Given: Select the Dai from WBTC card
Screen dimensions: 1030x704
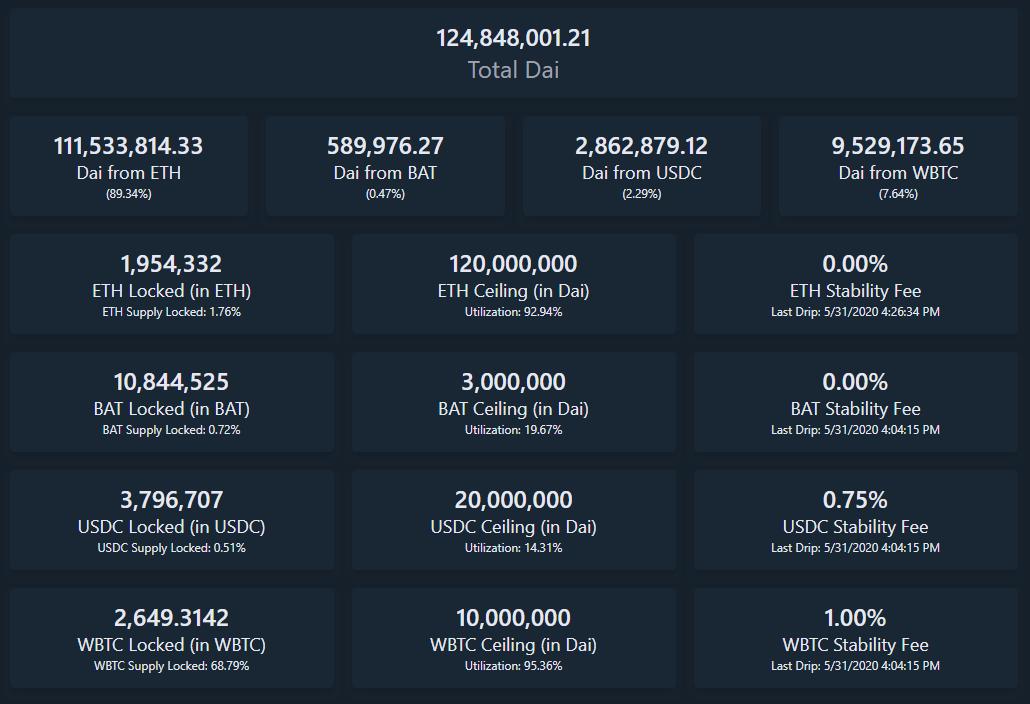Looking at the screenshot, I should pyautogui.click(x=898, y=166).
